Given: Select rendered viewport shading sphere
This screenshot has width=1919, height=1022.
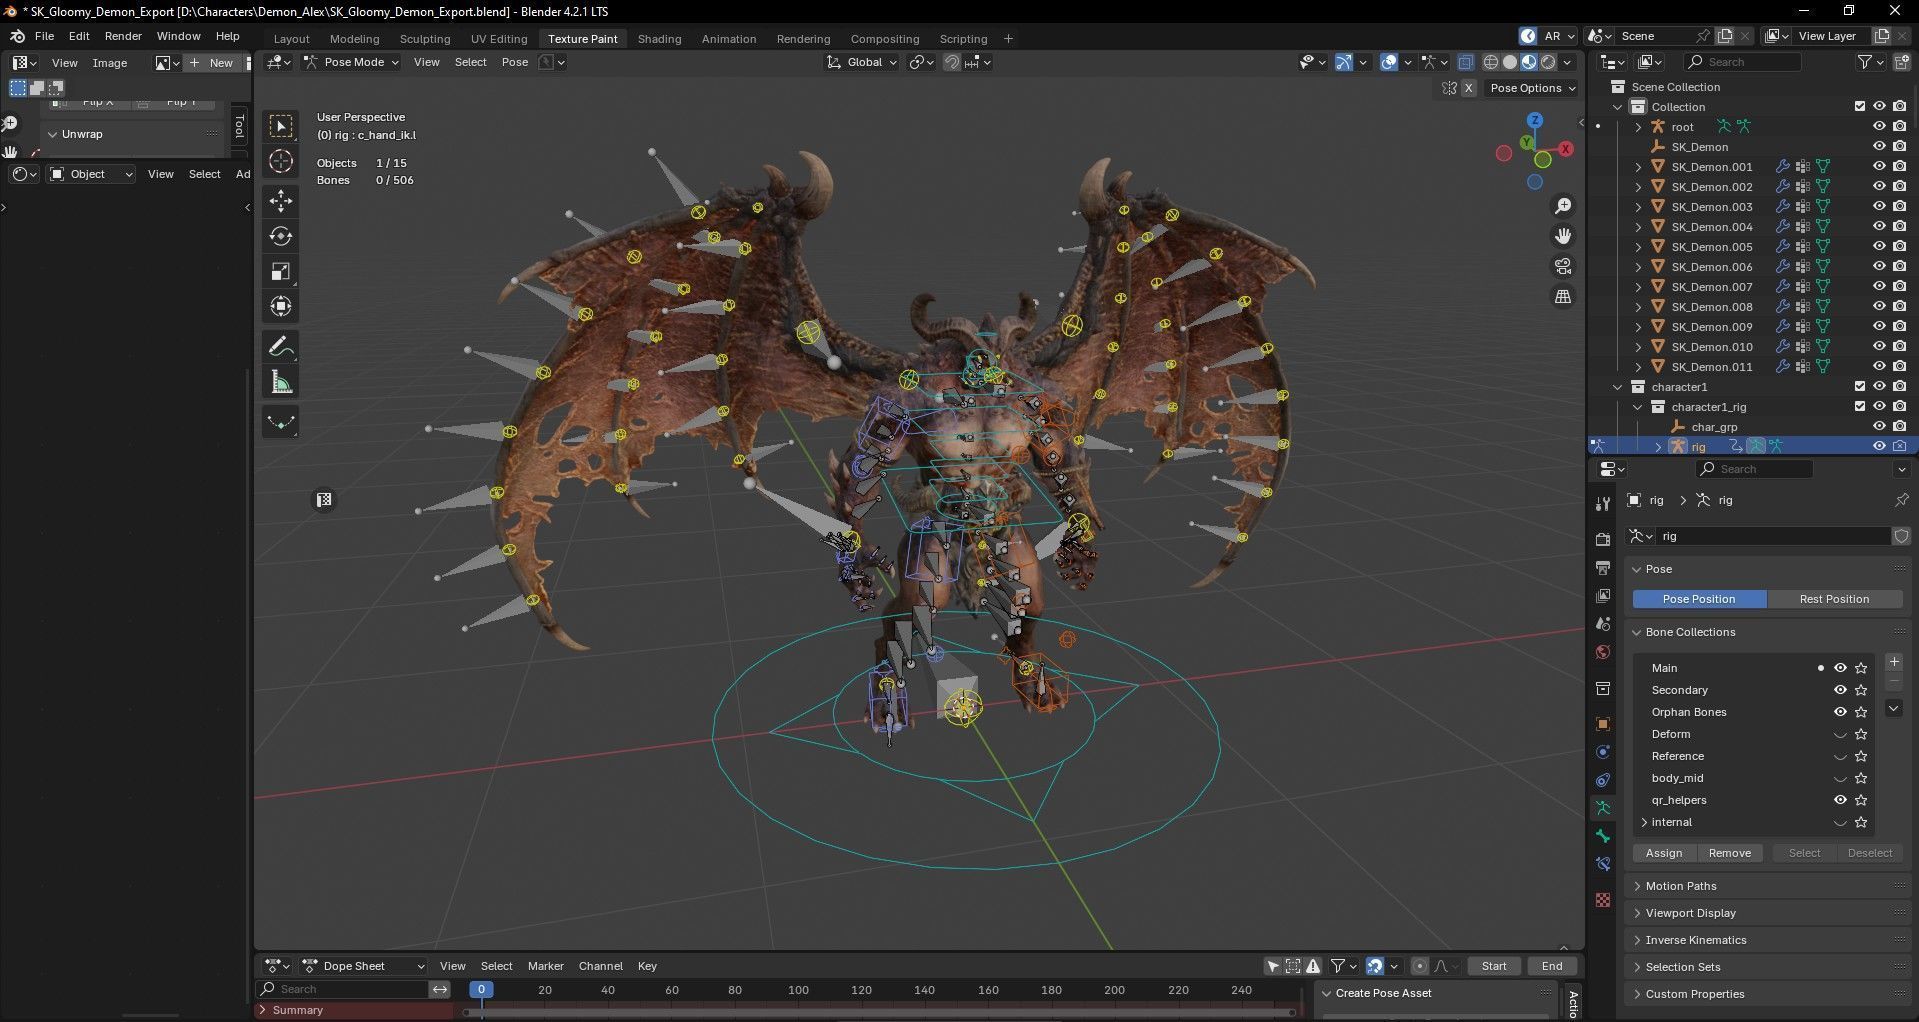Looking at the screenshot, I should (1548, 62).
